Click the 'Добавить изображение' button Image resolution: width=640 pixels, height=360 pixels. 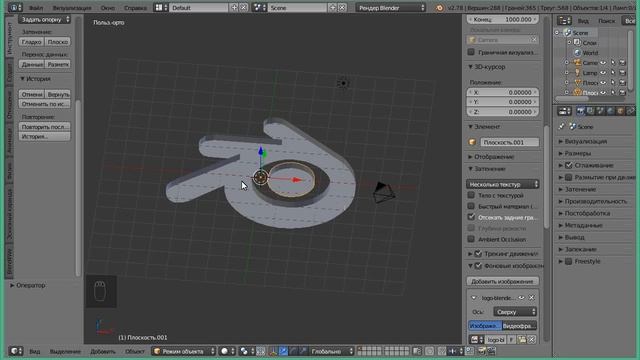(x=502, y=281)
